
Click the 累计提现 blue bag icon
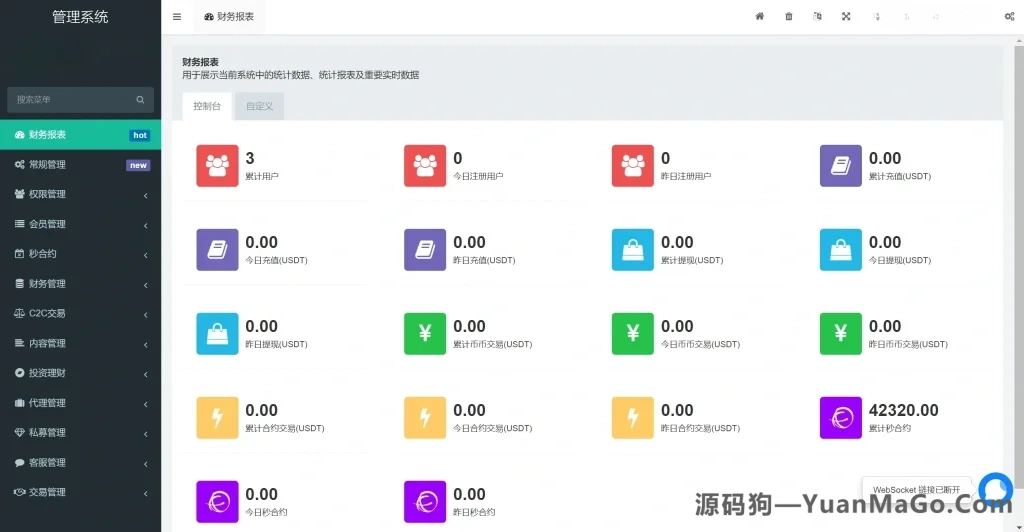633,250
